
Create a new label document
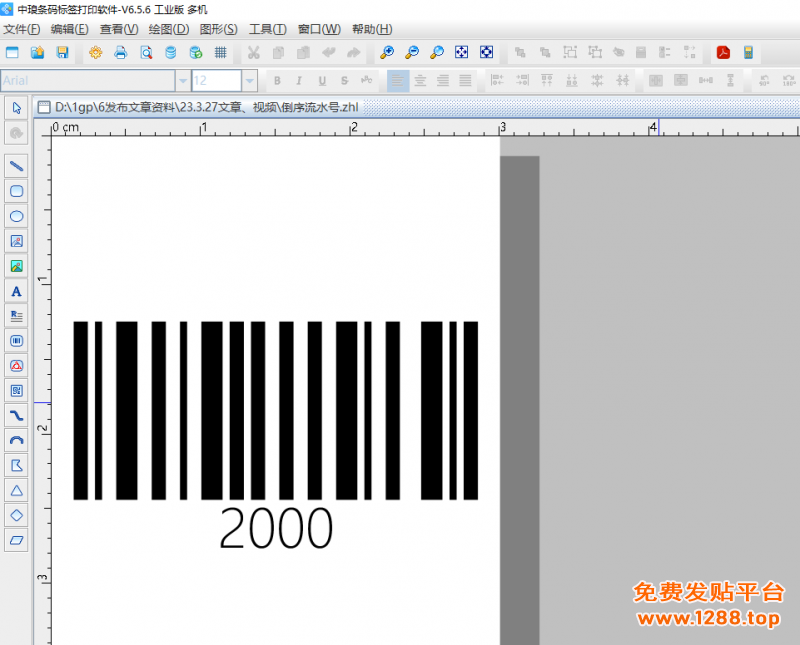12,52
